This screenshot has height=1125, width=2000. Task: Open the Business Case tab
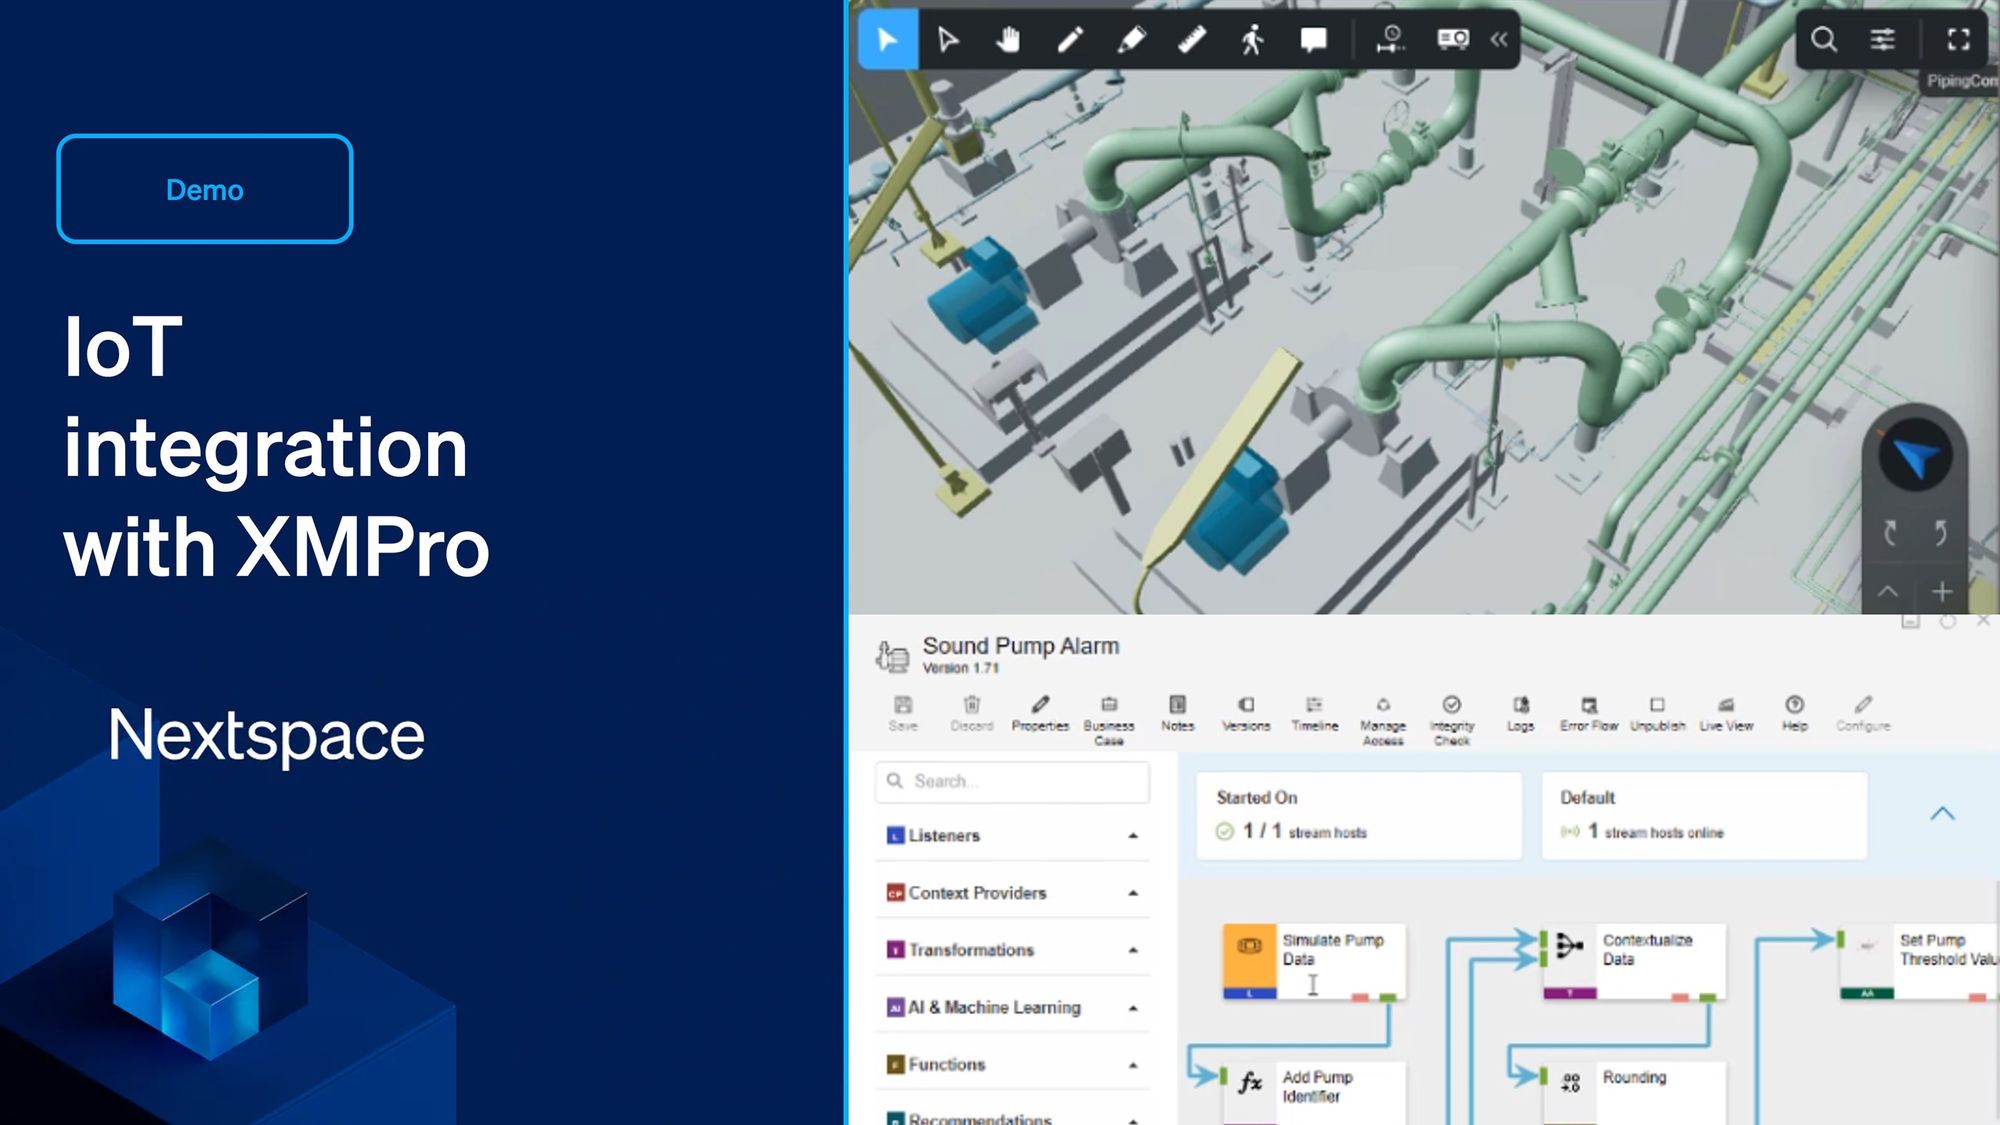click(1110, 712)
